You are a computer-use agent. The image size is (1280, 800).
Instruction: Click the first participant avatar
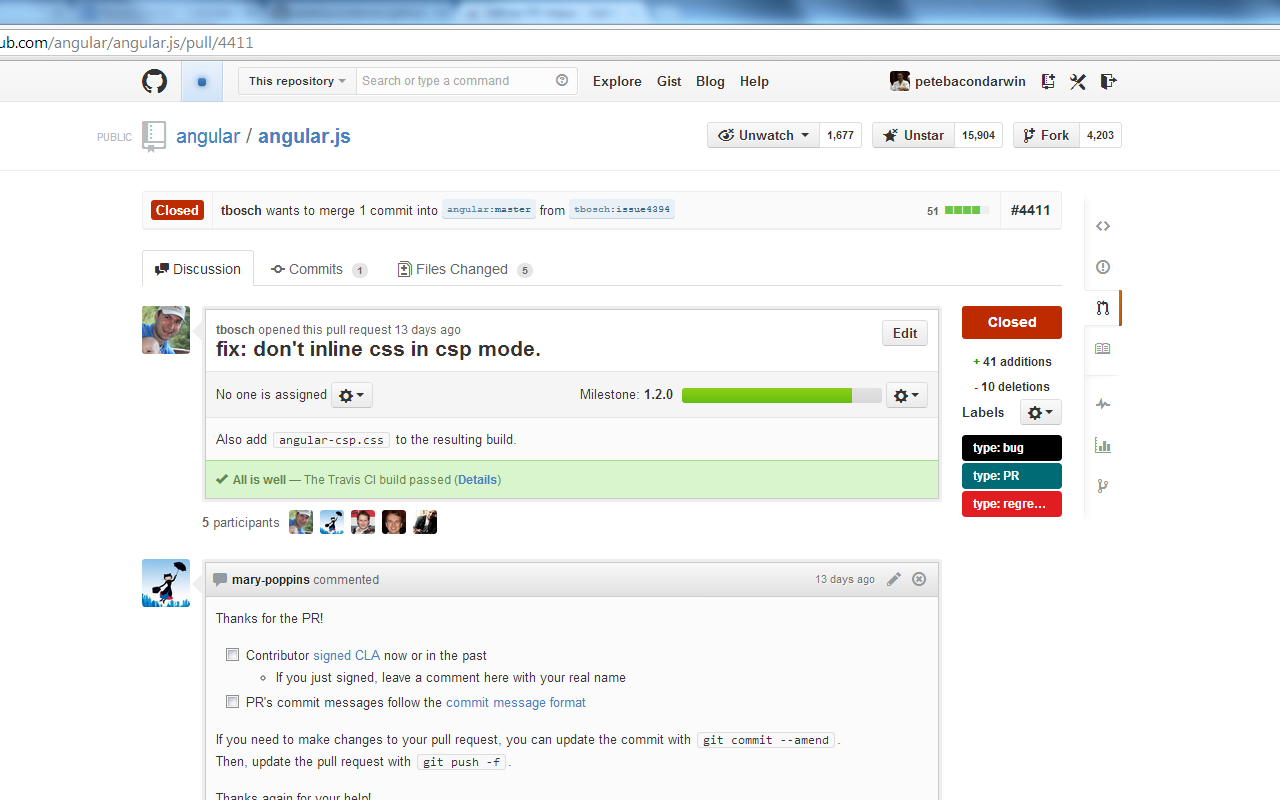(x=301, y=522)
